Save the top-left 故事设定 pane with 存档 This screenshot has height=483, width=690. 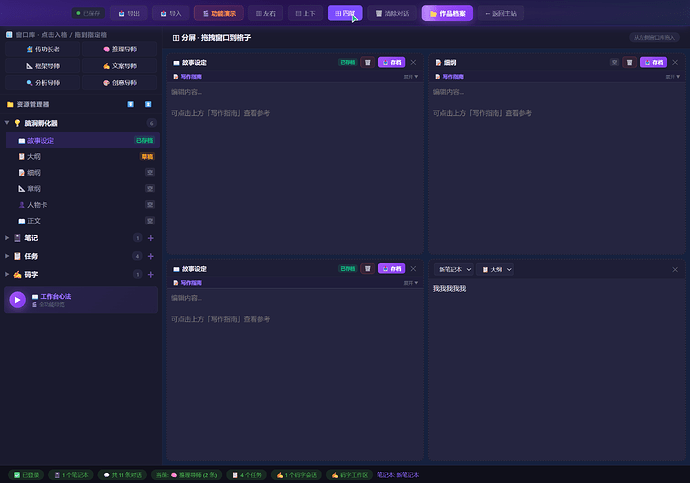click(392, 62)
